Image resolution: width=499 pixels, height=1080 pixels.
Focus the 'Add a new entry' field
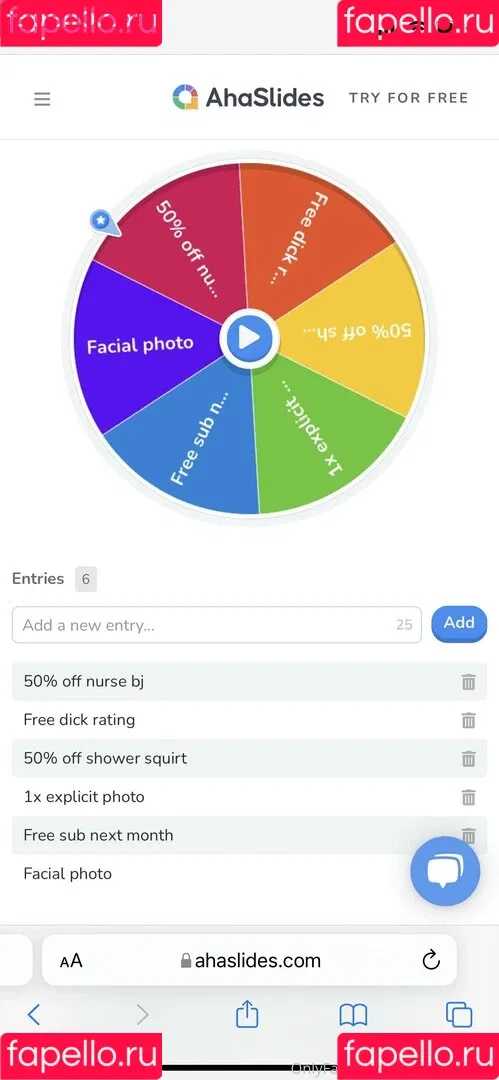point(216,625)
